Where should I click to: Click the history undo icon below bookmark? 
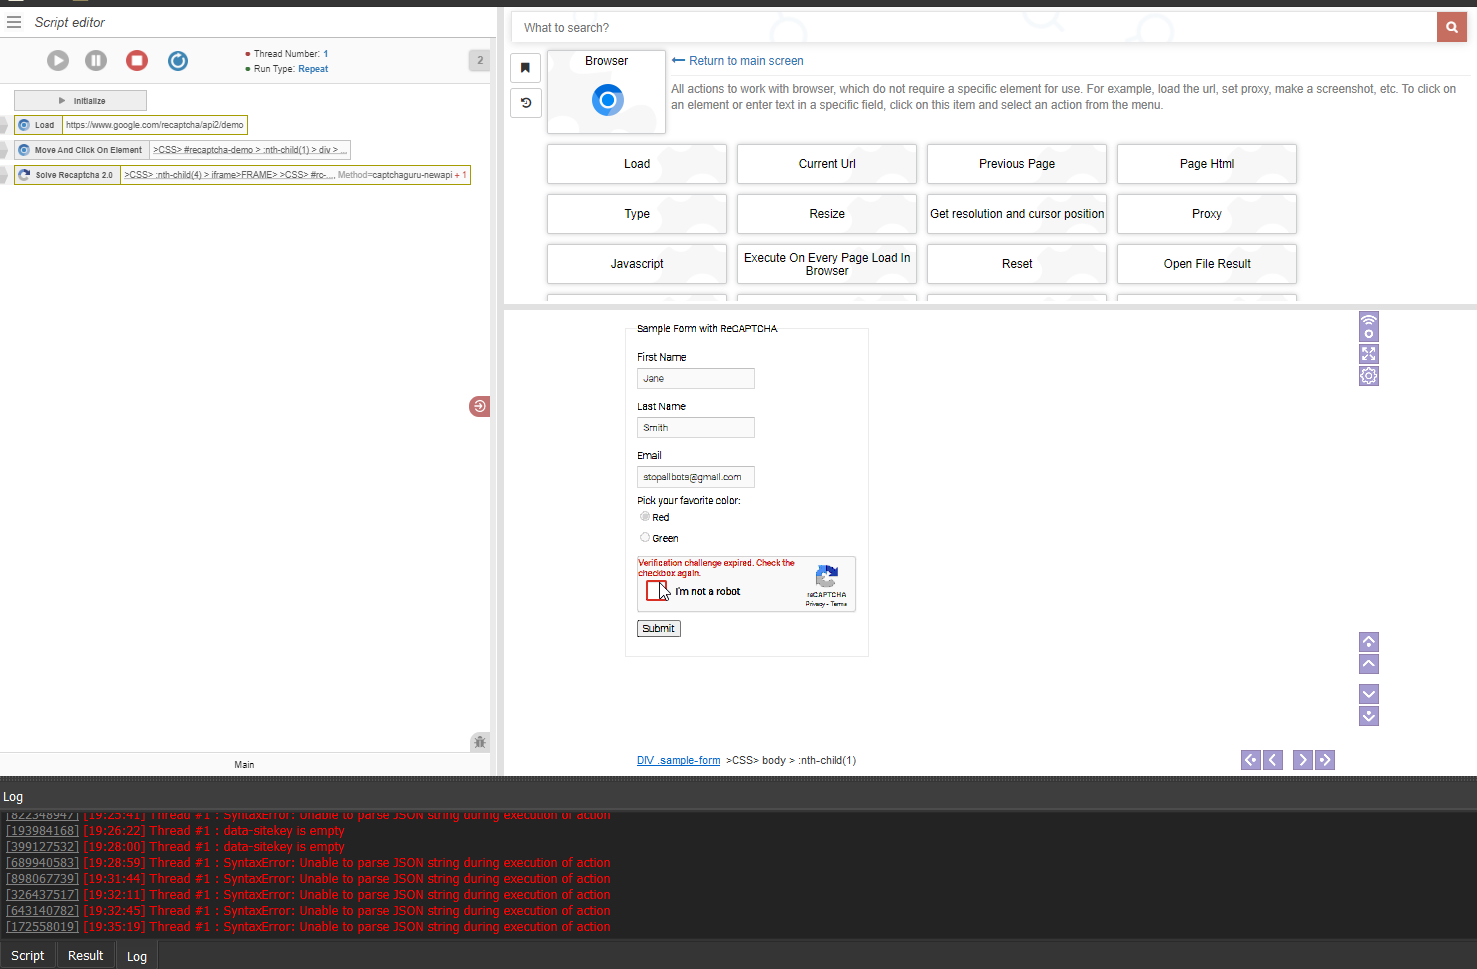coord(525,103)
